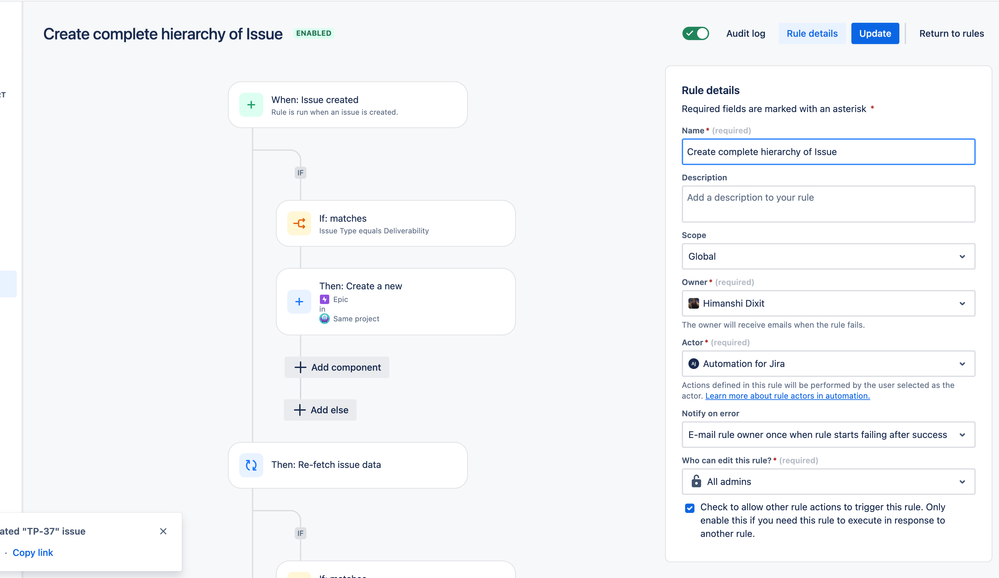Click Copy link in the notification
Screen dimensions: 999x578
pyautogui.click(x=32, y=553)
